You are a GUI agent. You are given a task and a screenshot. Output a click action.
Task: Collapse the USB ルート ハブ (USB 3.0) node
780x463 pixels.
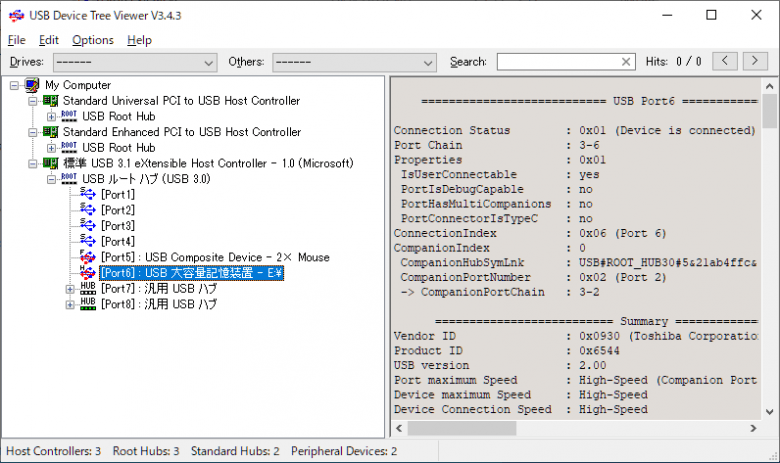[x=51, y=180]
